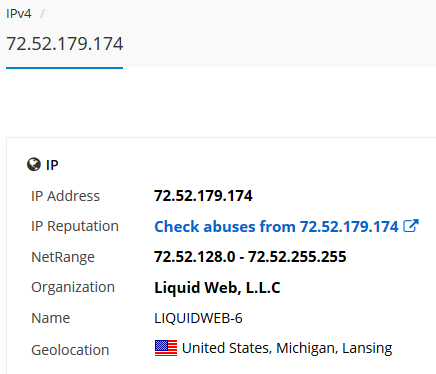Click the Name field label
This screenshot has width=436, height=374.
pos(50,318)
